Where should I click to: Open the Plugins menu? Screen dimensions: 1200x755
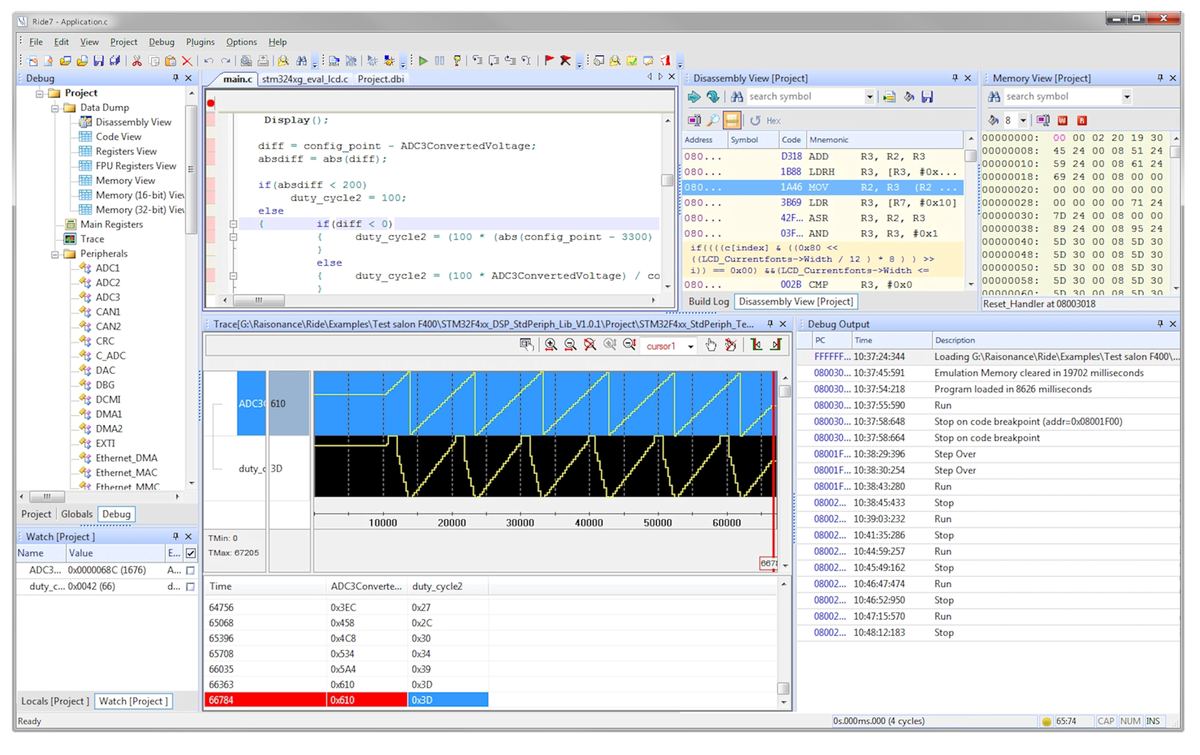[200, 42]
